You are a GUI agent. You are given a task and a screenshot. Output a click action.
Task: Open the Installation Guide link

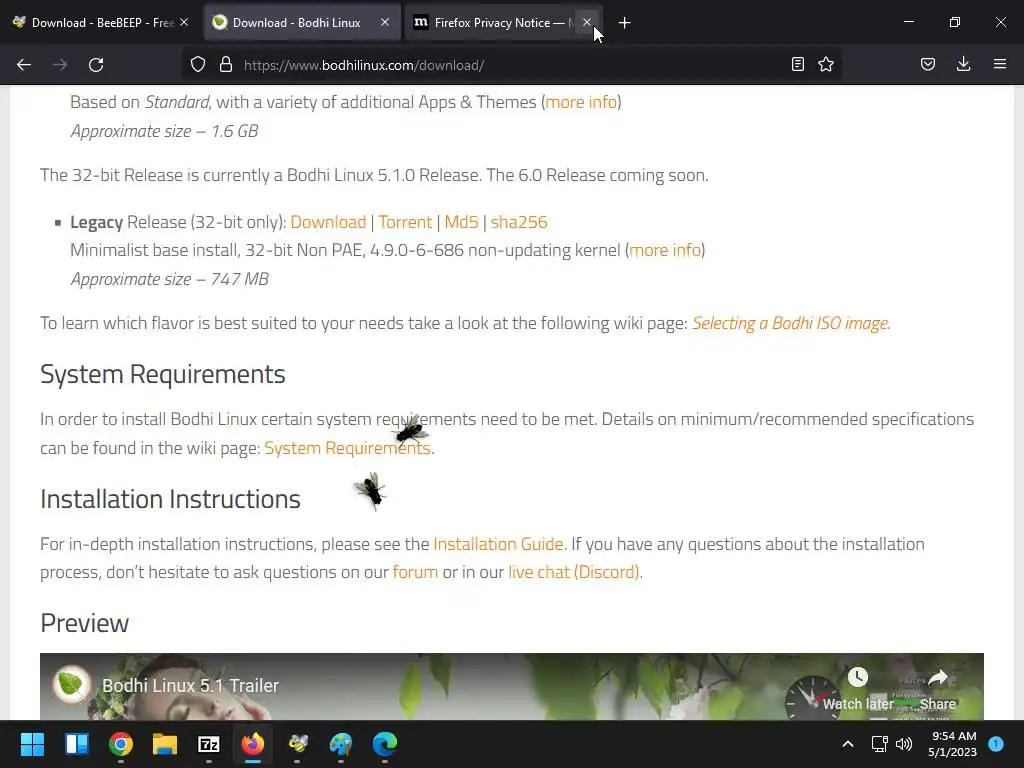click(x=498, y=544)
